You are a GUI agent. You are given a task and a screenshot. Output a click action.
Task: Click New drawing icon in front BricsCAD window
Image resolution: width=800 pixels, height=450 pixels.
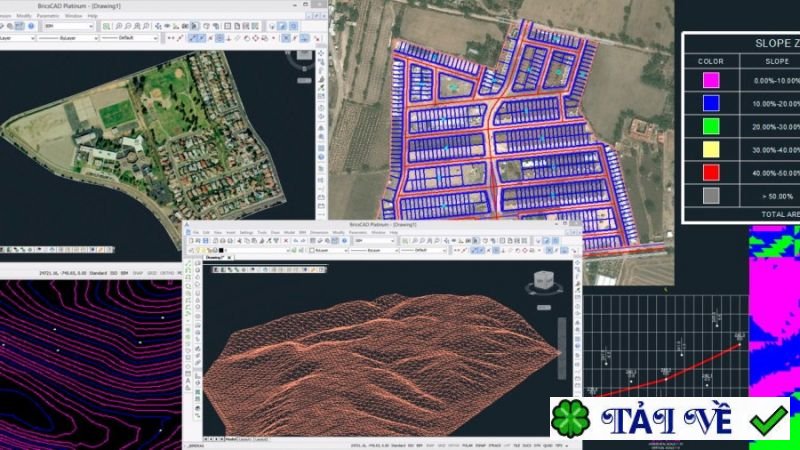pos(191,241)
